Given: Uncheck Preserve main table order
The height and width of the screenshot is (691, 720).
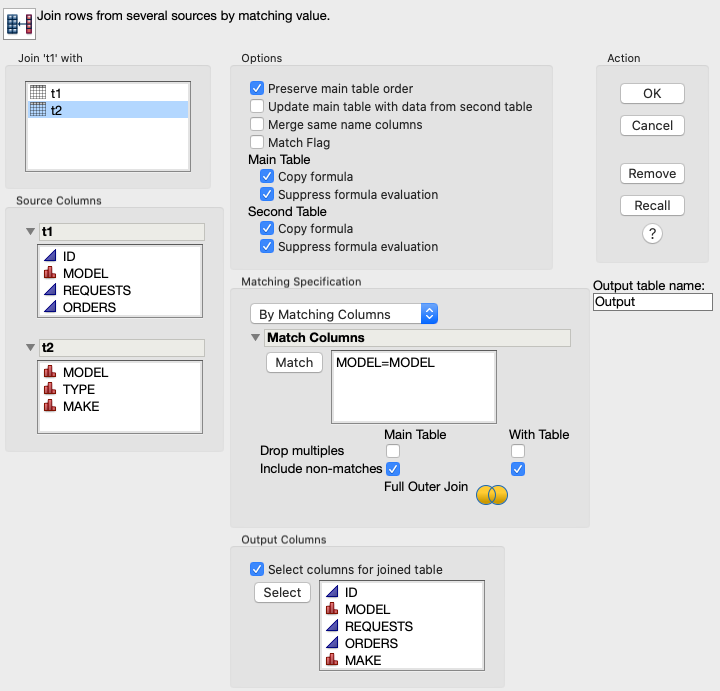Looking at the screenshot, I should tap(257, 88).
